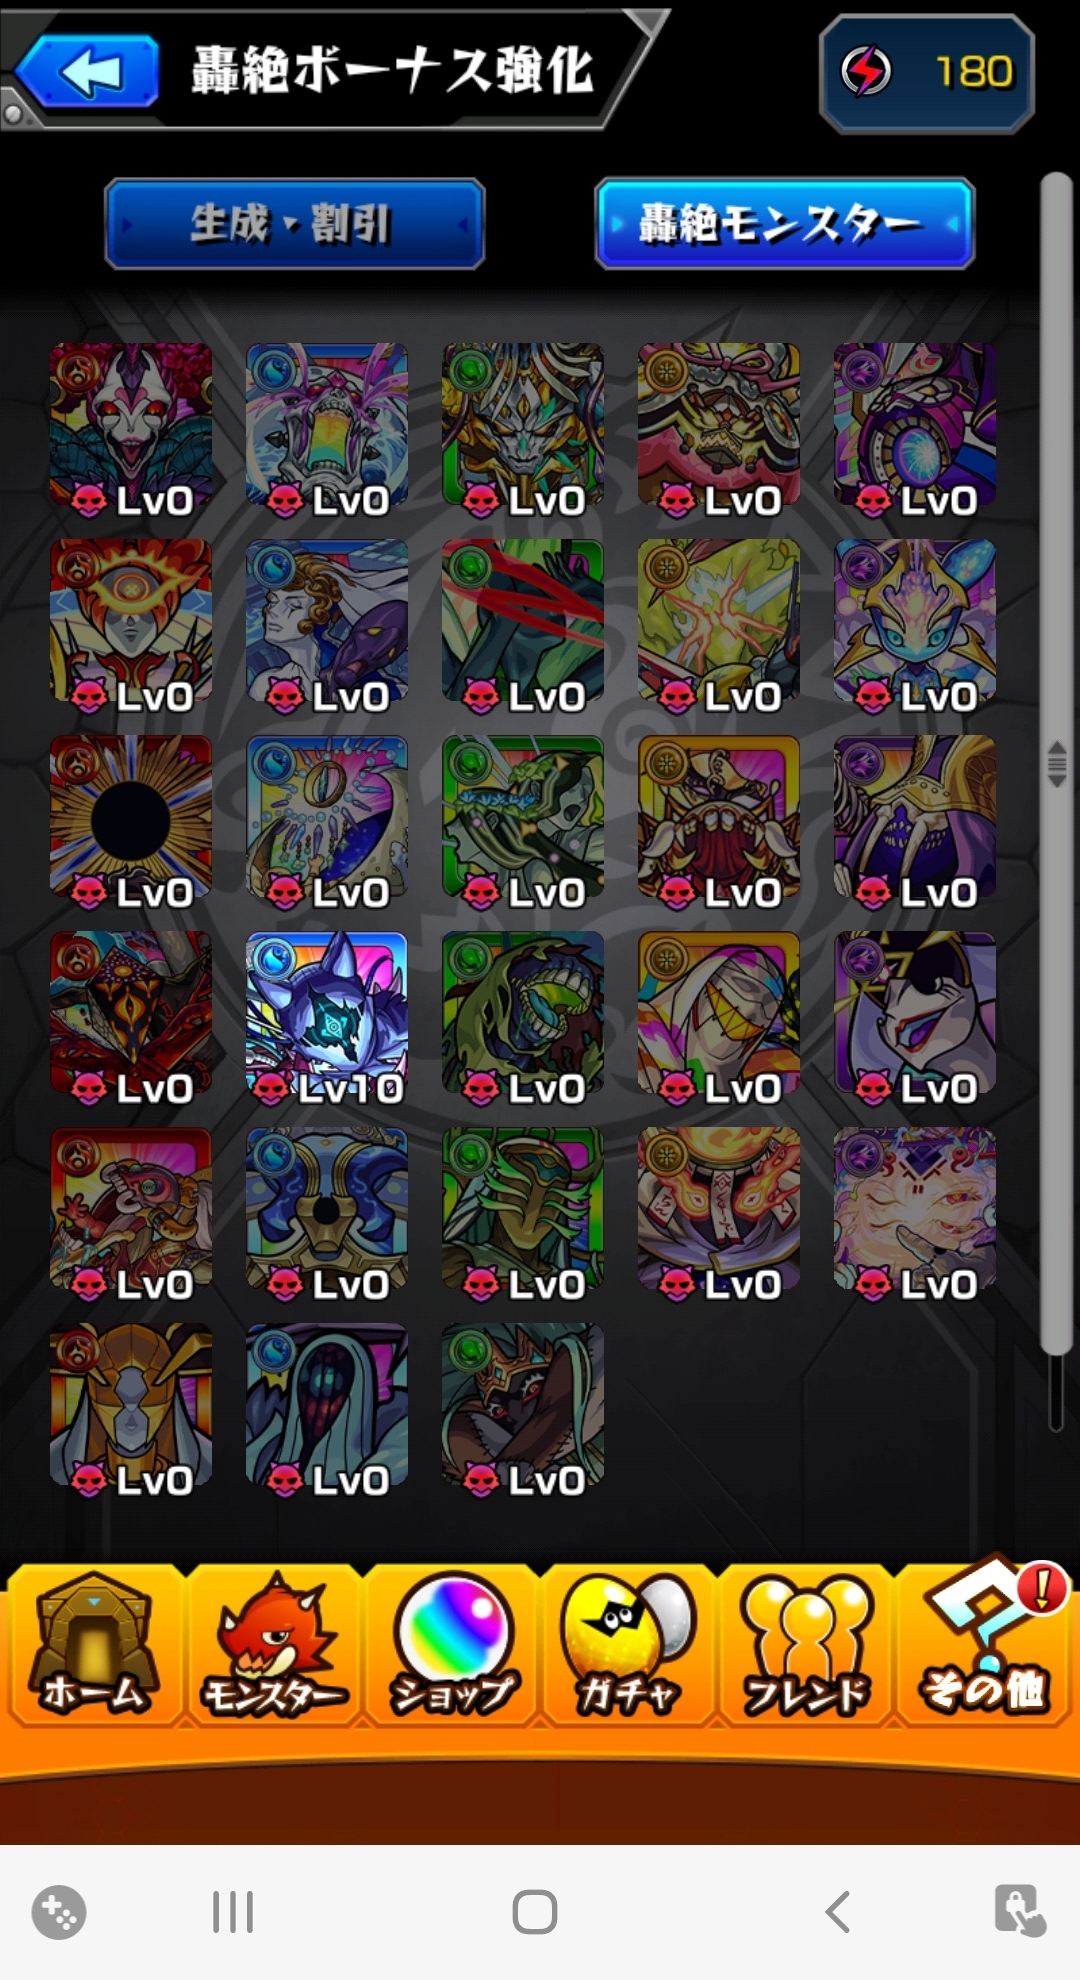This screenshot has height=1980, width=1080.
Task: Switch to the 生成・割引 tab
Action: click(x=294, y=223)
